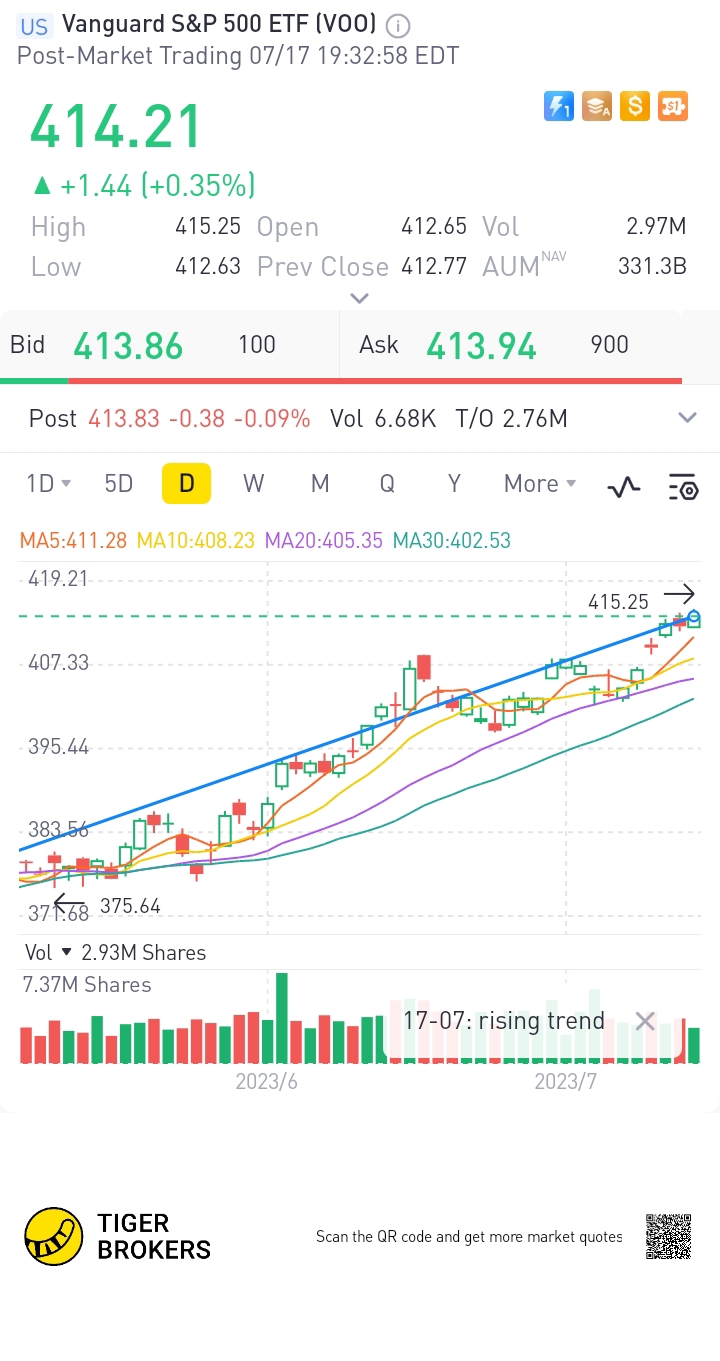Screen dimensions: 720x1361
Task: Tap the MA20:405.35 indicator label
Action: coord(324,541)
